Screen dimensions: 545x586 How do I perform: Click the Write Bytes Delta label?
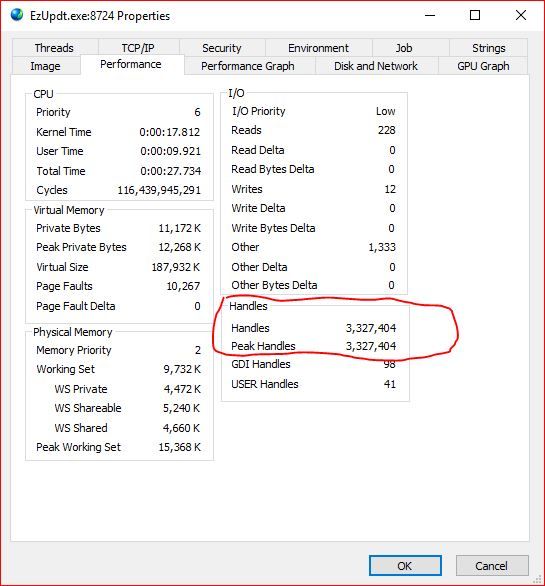click(273, 228)
